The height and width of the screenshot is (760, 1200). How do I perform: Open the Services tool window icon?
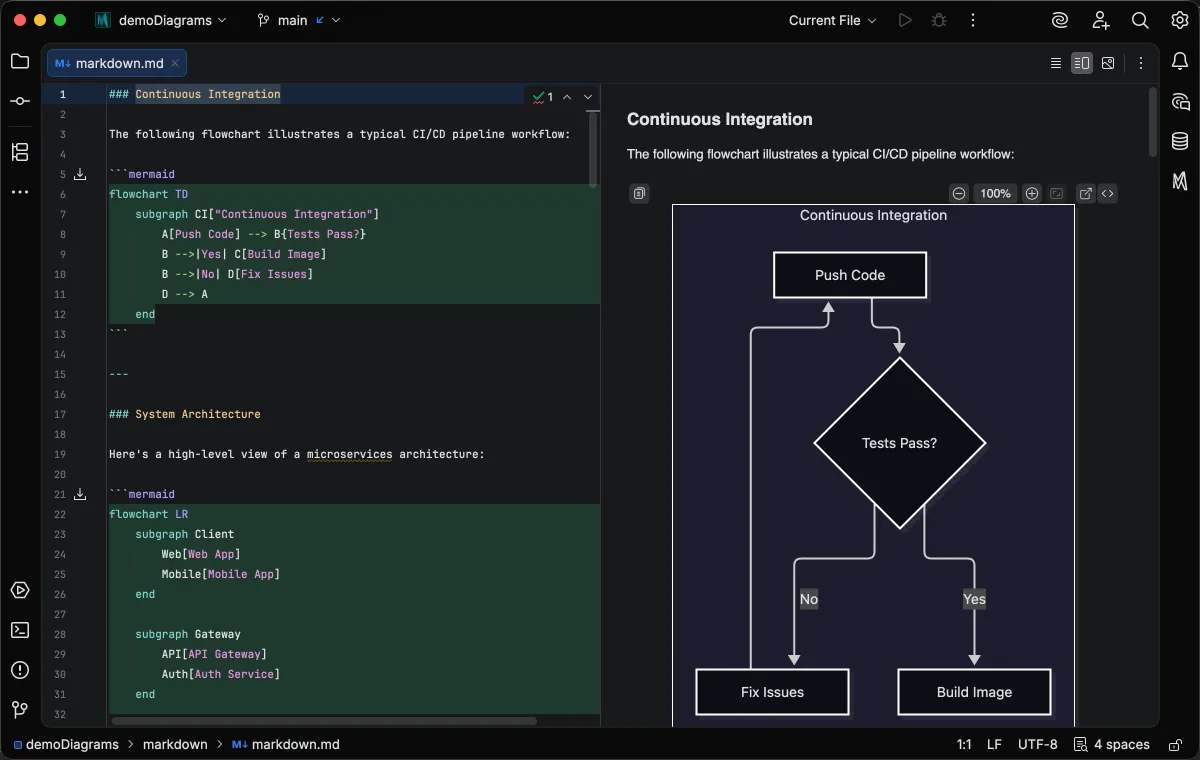point(20,590)
